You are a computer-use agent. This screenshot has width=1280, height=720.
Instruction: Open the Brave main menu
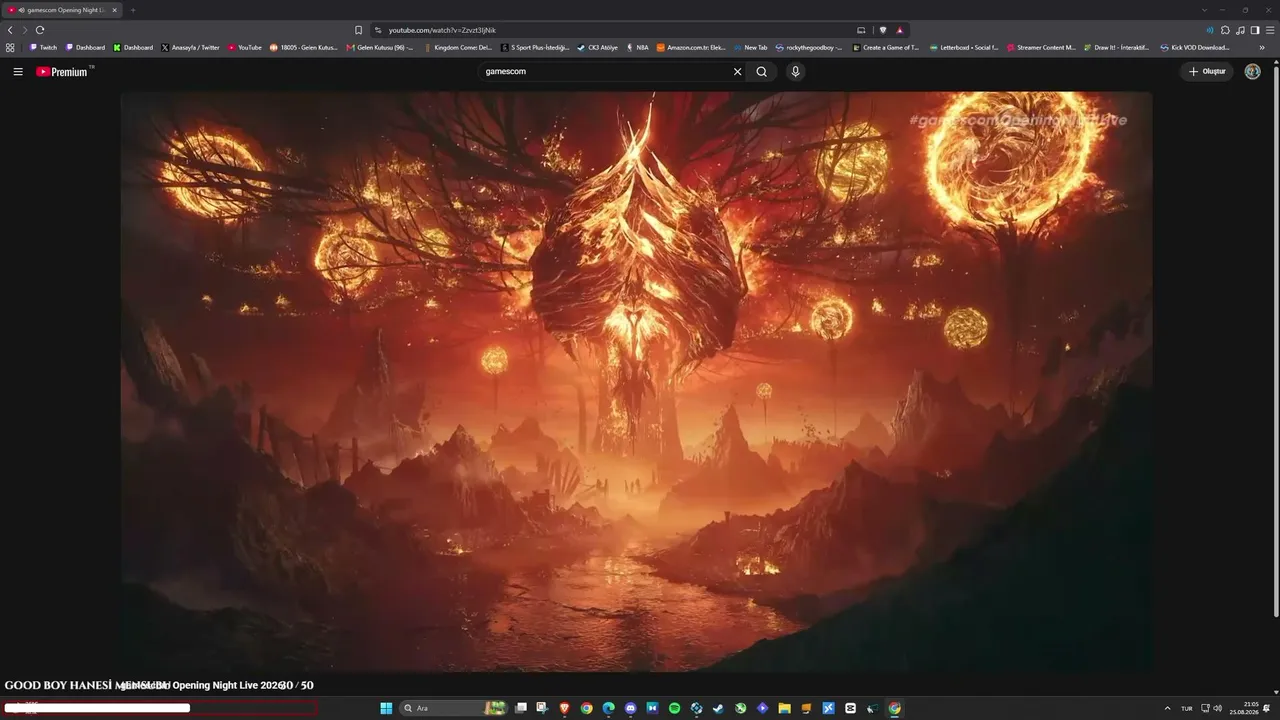coord(1270,30)
